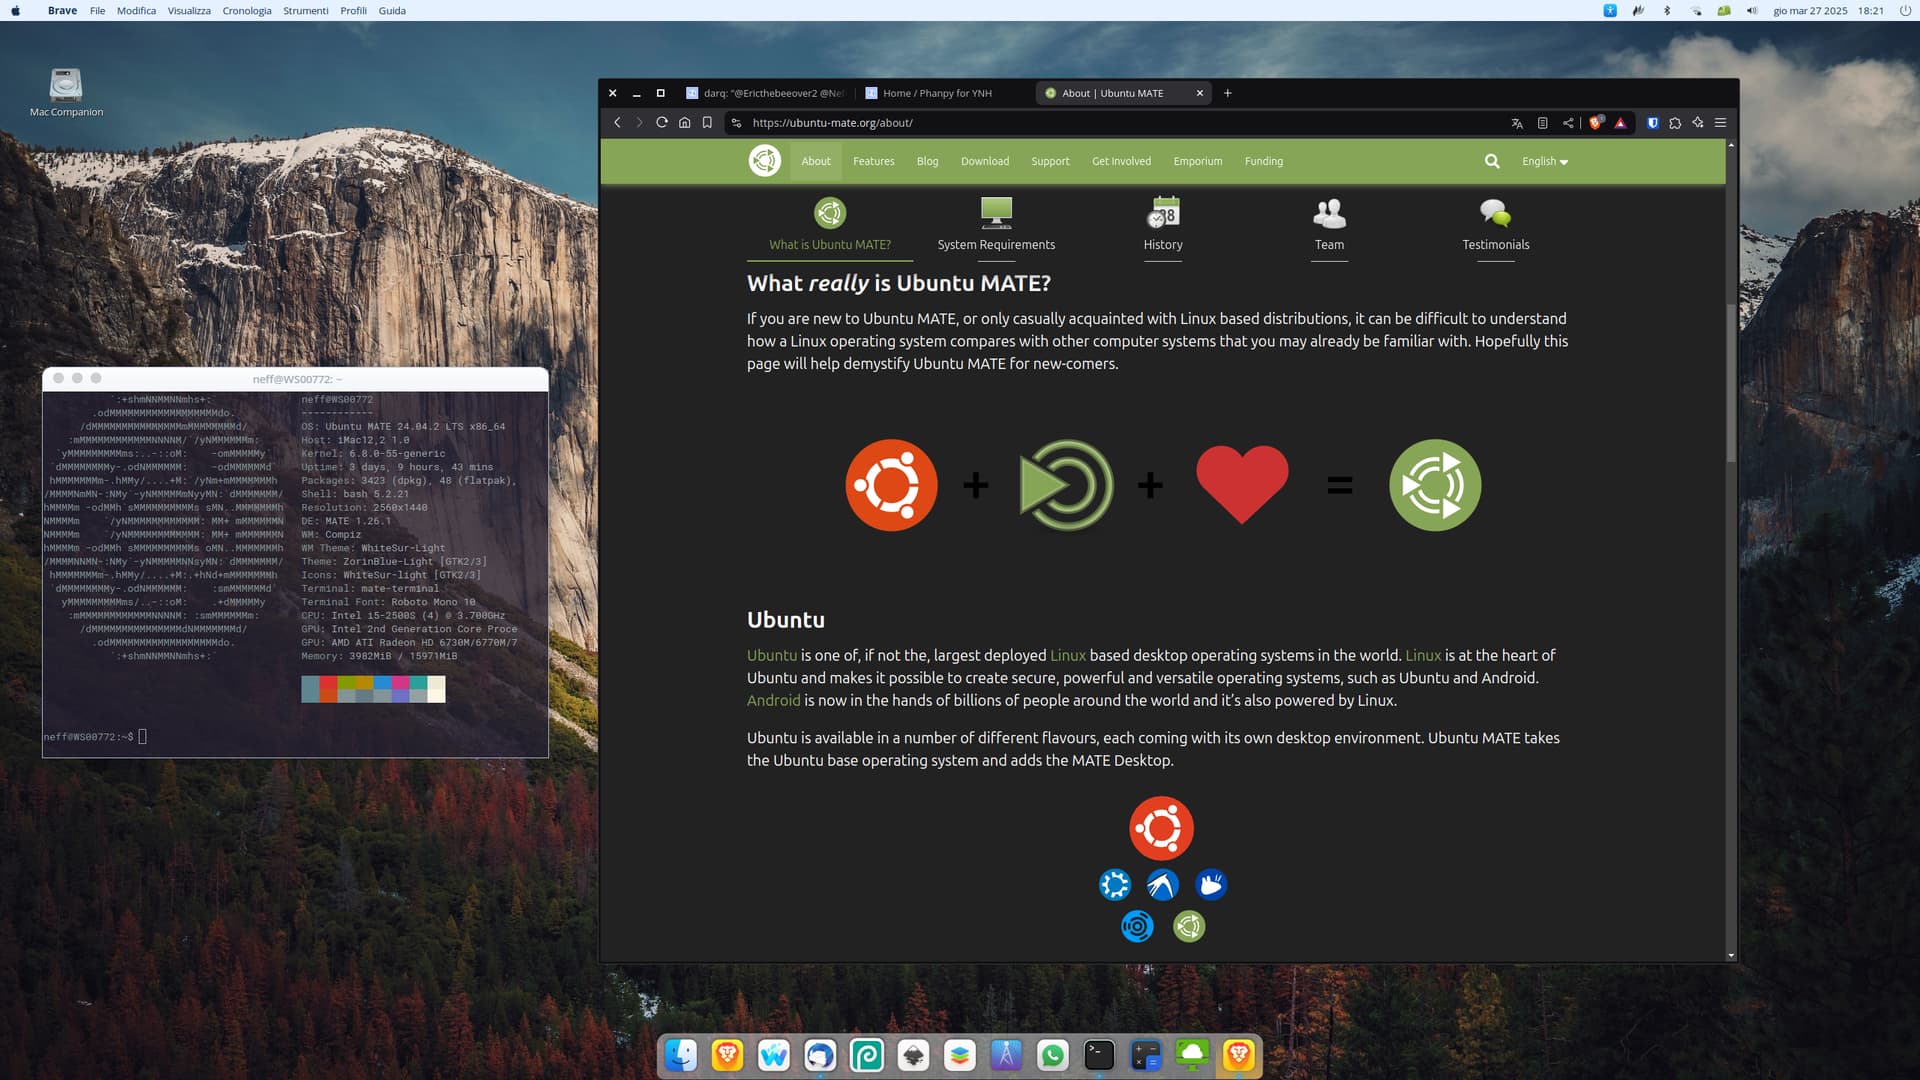
Task: Open the Brave application menu in top bar
Action: (62, 11)
